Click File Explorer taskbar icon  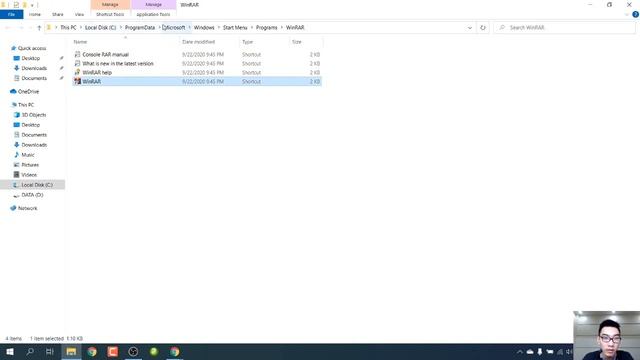point(71,352)
